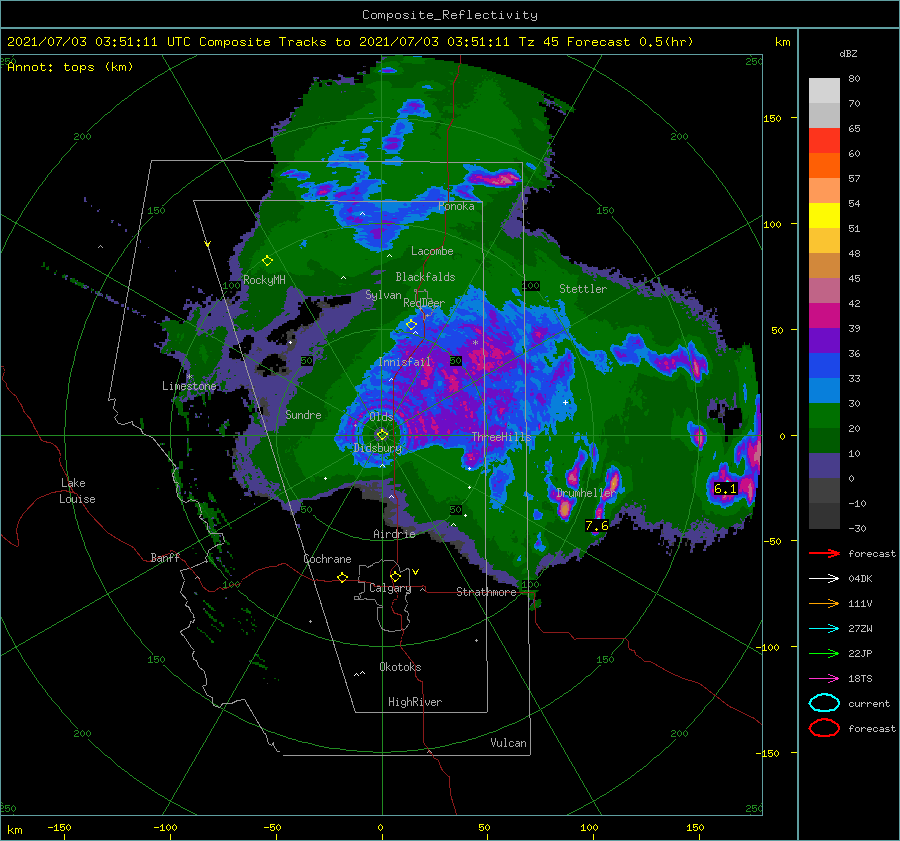Click the Lake Louise label
Screen dimensions: 900x841
point(77,491)
